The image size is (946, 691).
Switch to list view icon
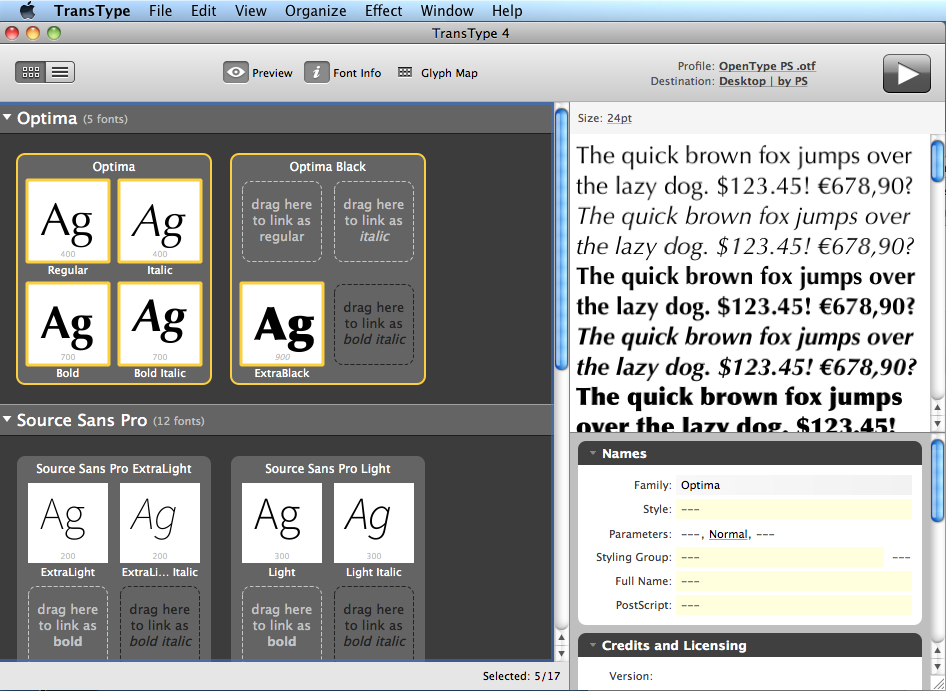point(60,72)
